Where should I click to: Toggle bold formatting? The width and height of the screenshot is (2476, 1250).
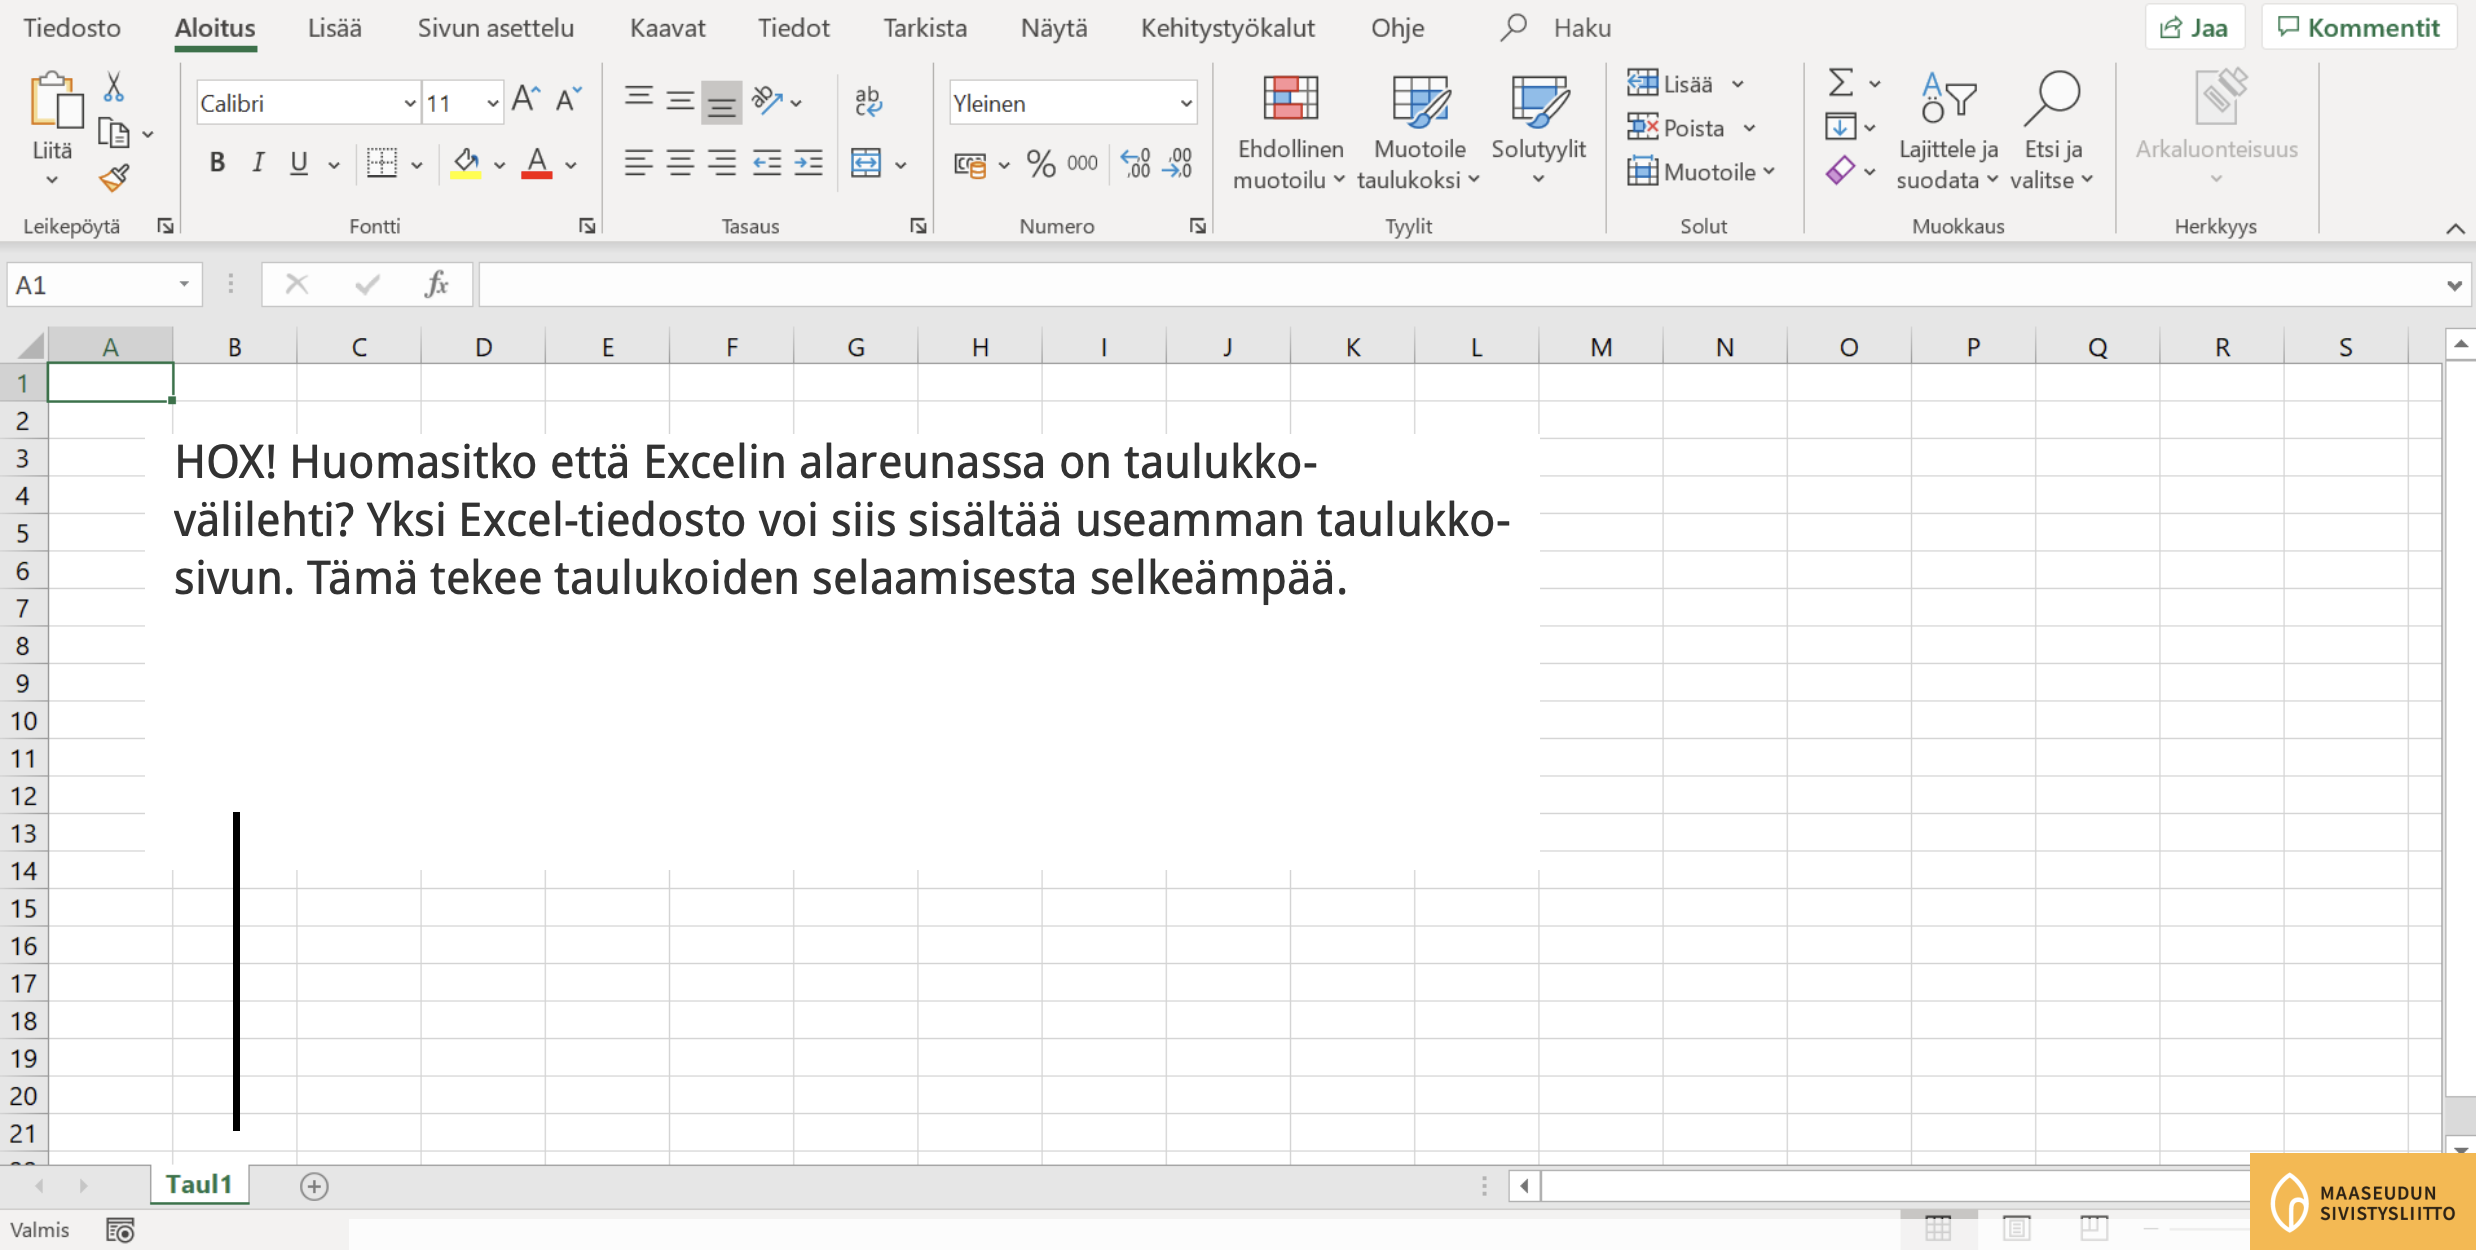(217, 163)
